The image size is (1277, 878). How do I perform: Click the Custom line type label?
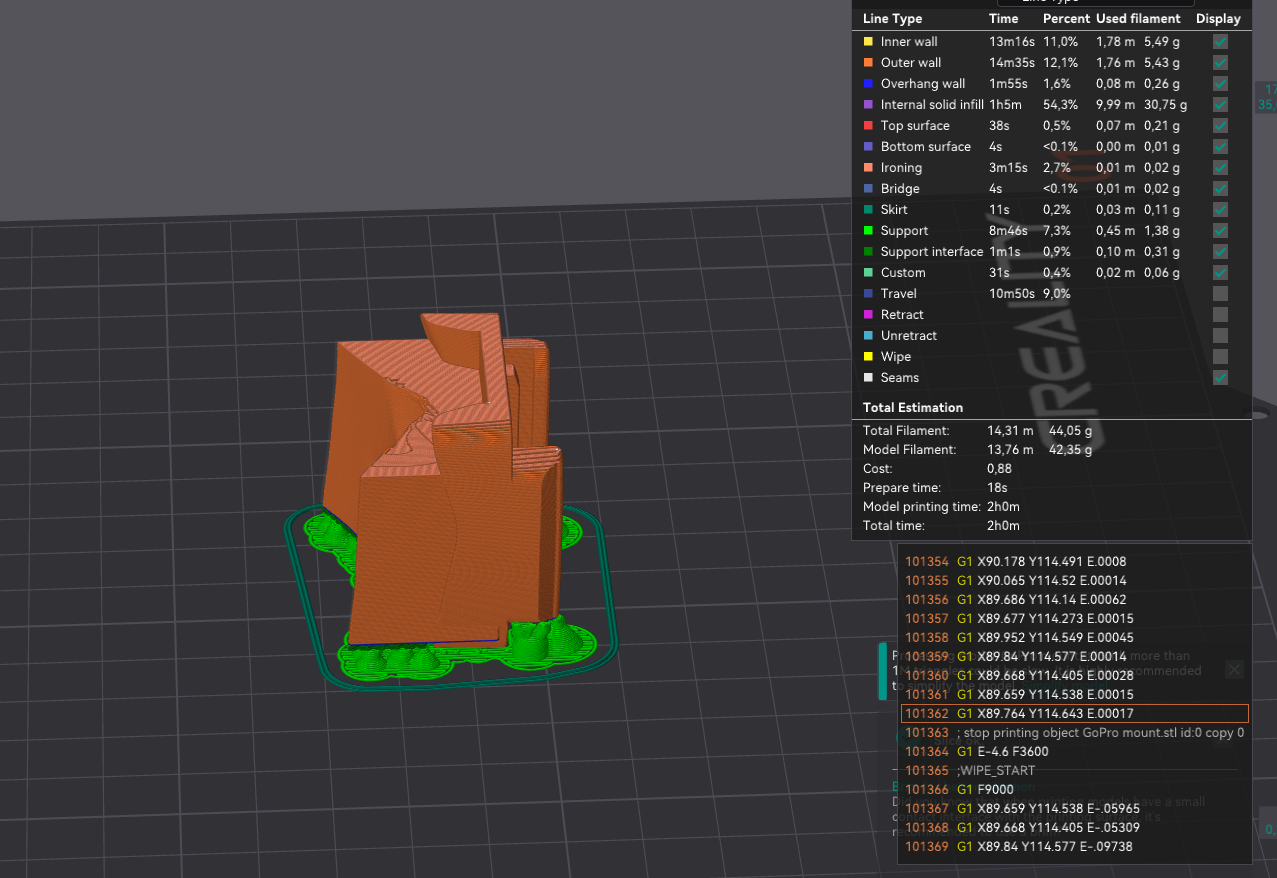[903, 273]
